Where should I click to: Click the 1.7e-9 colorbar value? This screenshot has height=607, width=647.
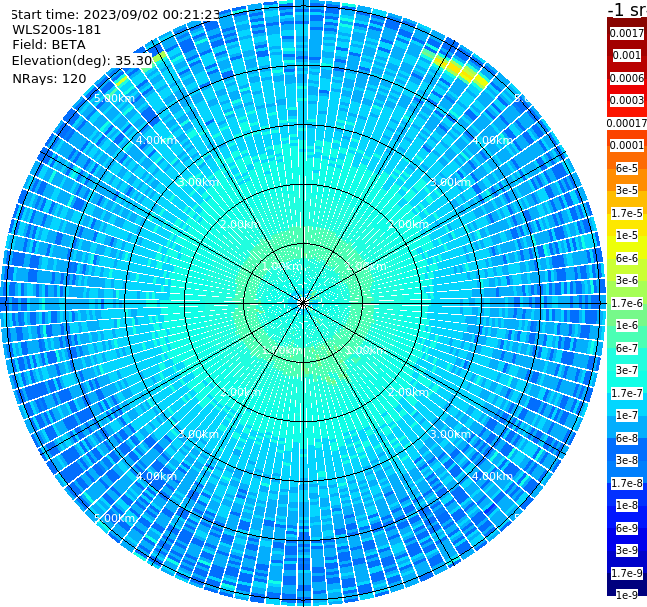[627, 573]
